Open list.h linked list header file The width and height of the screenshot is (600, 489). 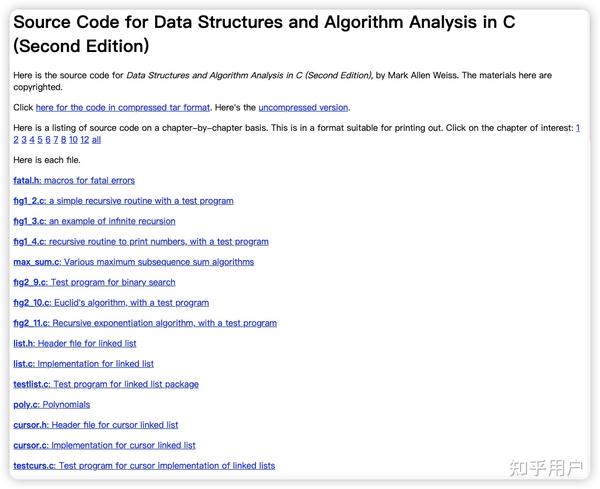point(75,344)
